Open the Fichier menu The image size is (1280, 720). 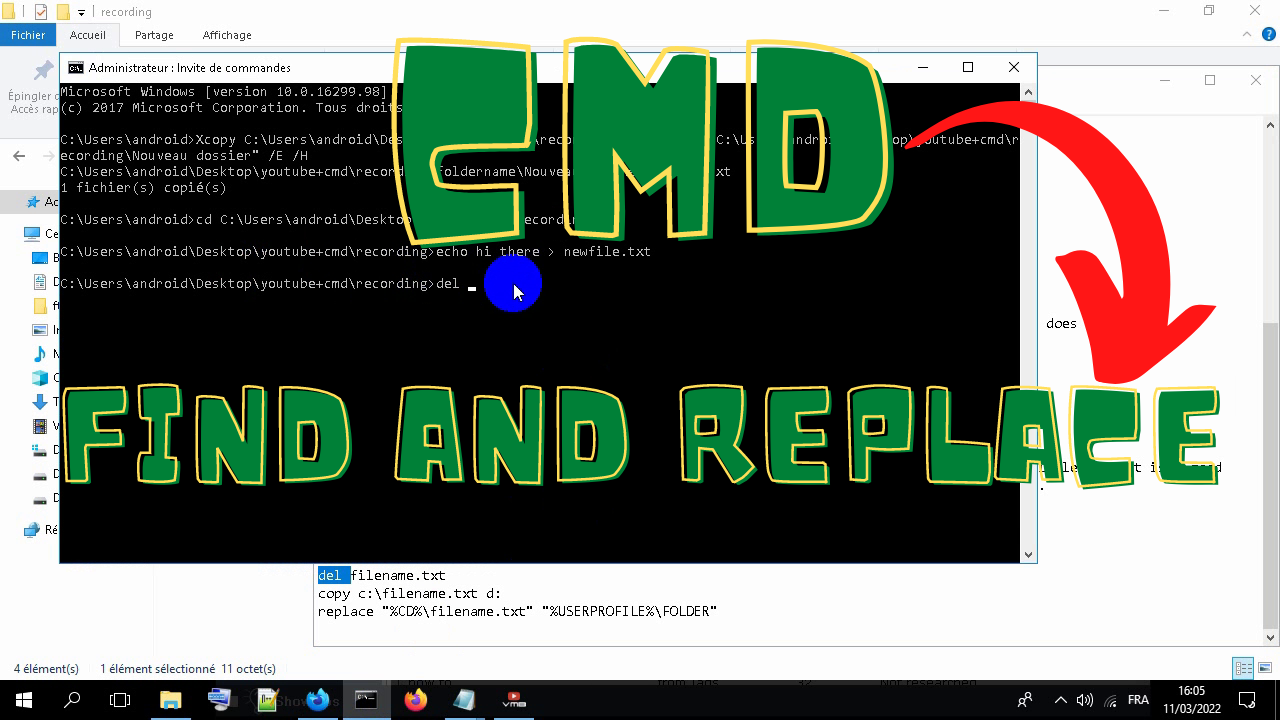point(27,34)
